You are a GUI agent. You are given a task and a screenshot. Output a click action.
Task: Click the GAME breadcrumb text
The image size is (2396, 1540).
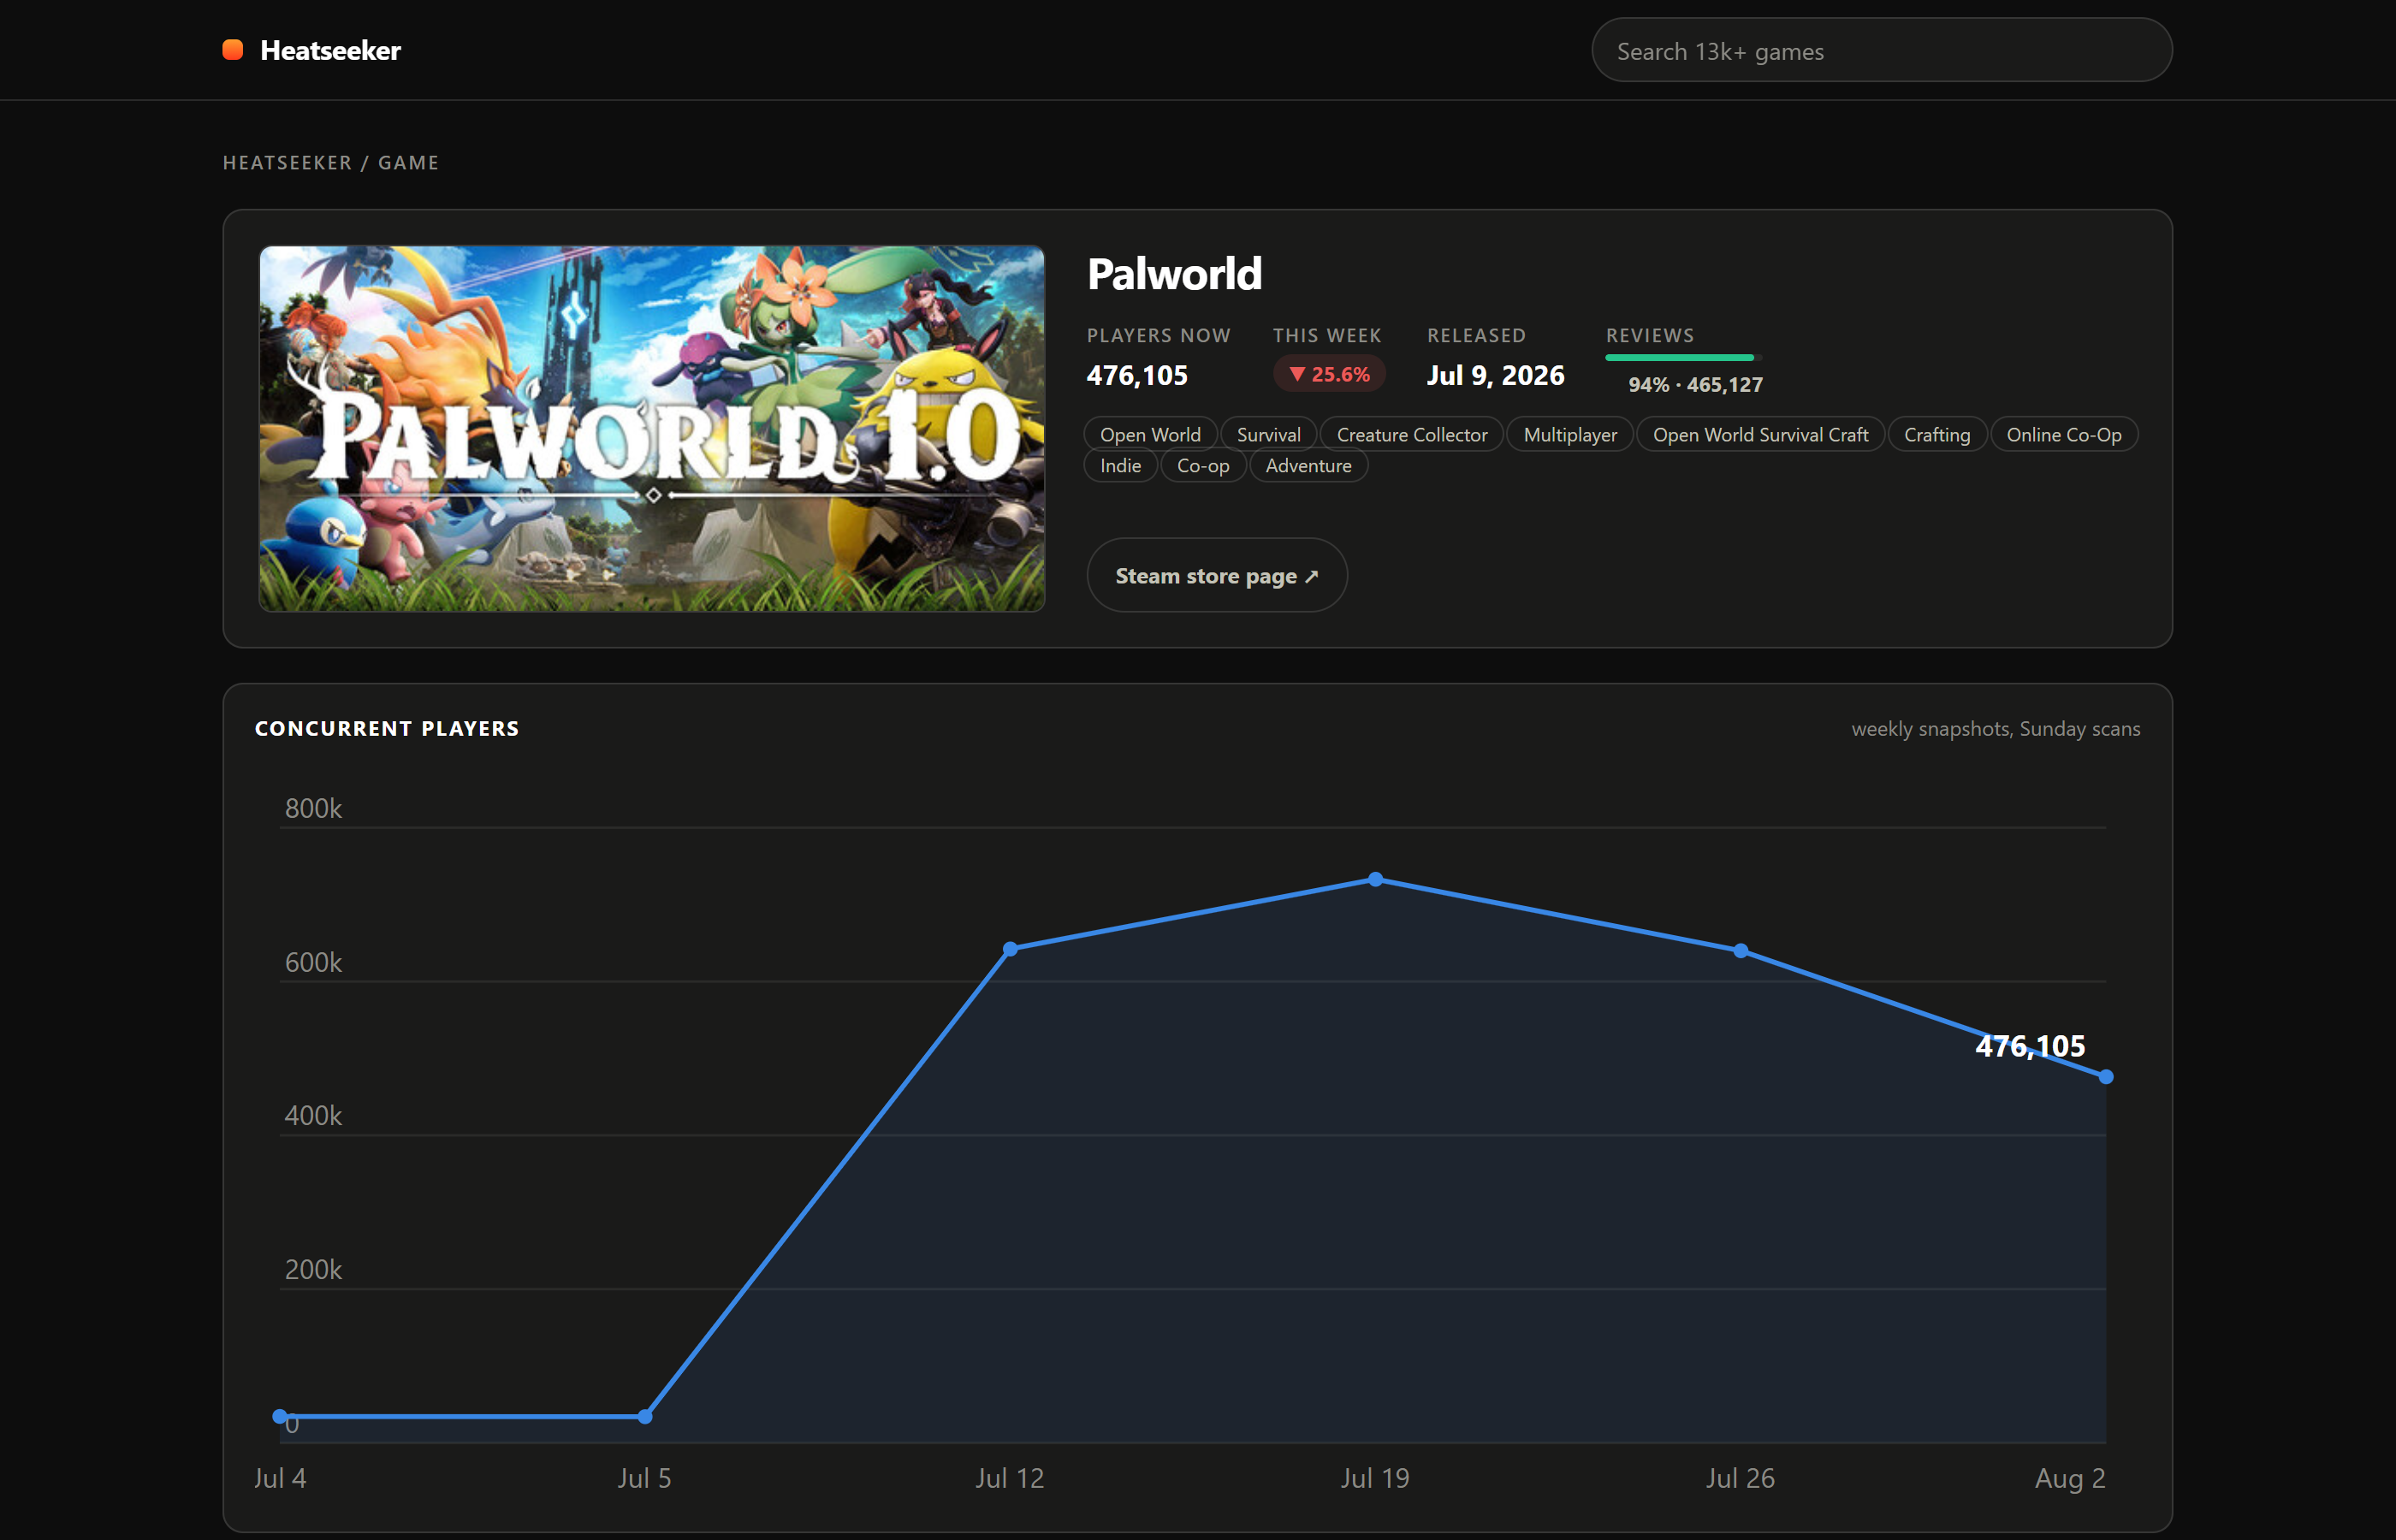[x=408, y=162]
